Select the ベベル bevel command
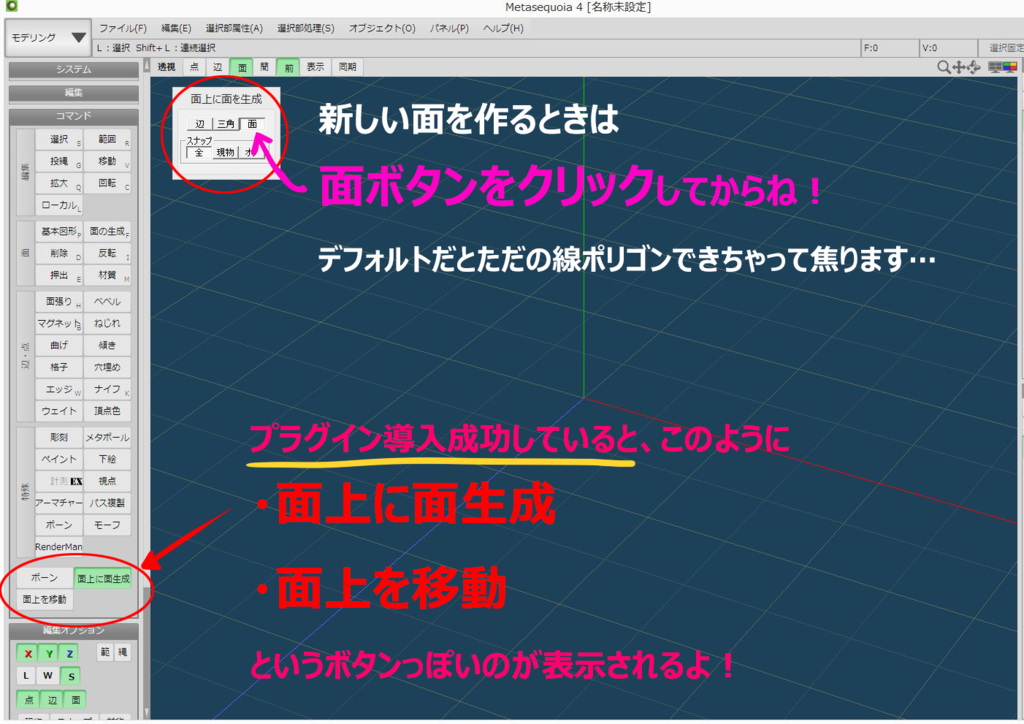This screenshot has width=1024, height=724. tap(107, 302)
